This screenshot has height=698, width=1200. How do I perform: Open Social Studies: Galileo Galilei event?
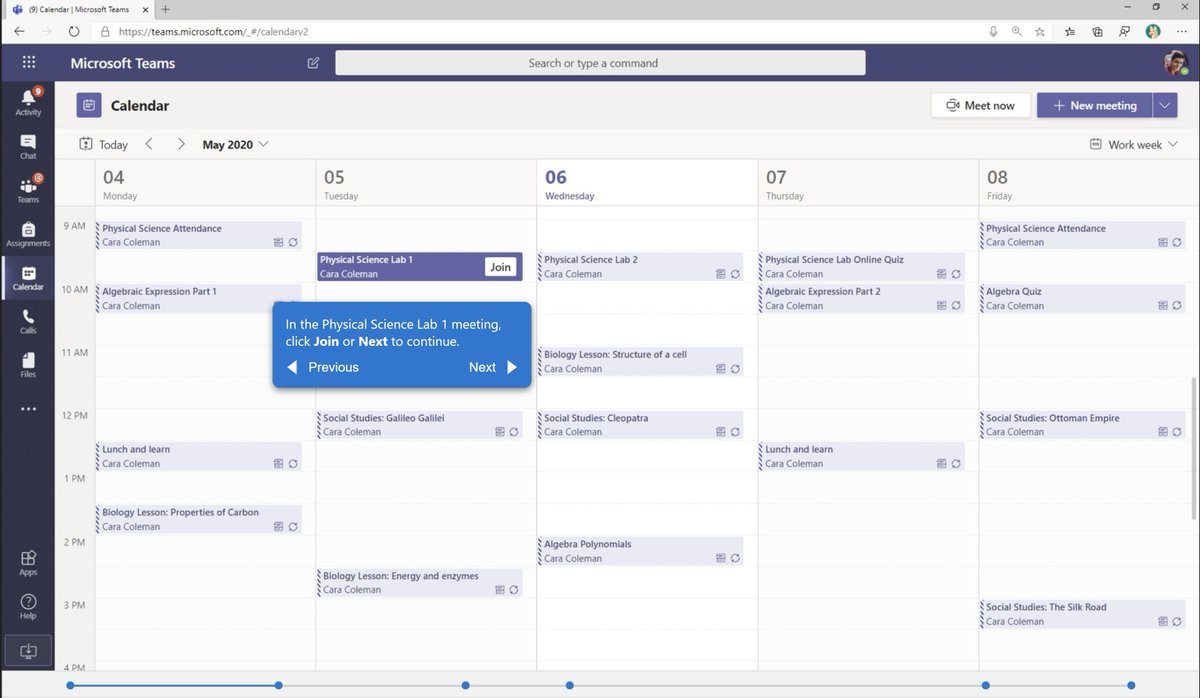[419, 424]
